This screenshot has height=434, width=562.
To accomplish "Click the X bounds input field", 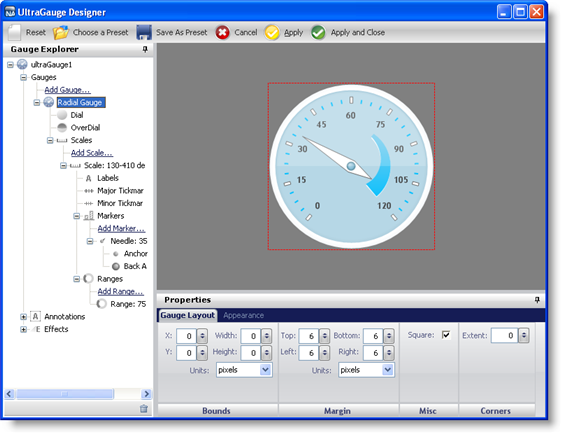I will (x=187, y=336).
